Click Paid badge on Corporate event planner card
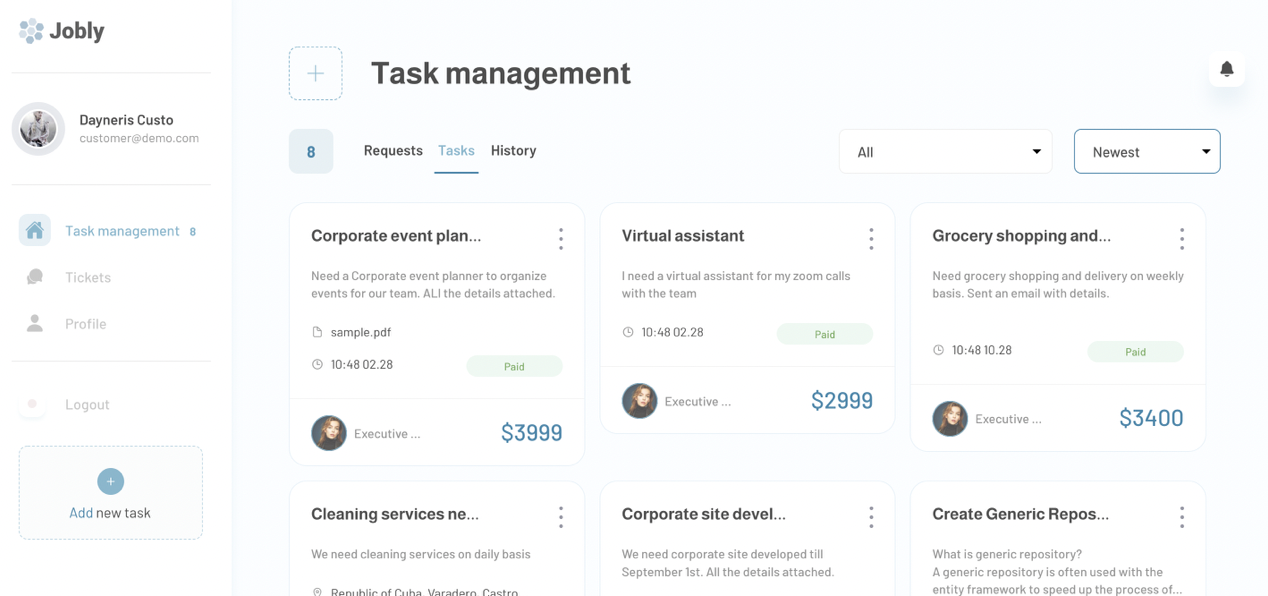1268x596 pixels. 514,367
